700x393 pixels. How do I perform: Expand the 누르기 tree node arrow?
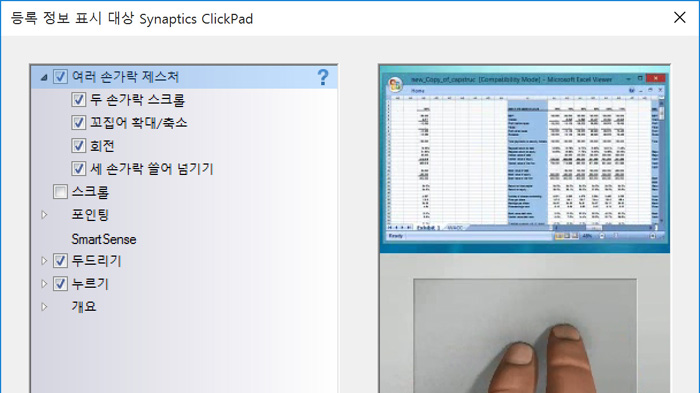point(44,284)
